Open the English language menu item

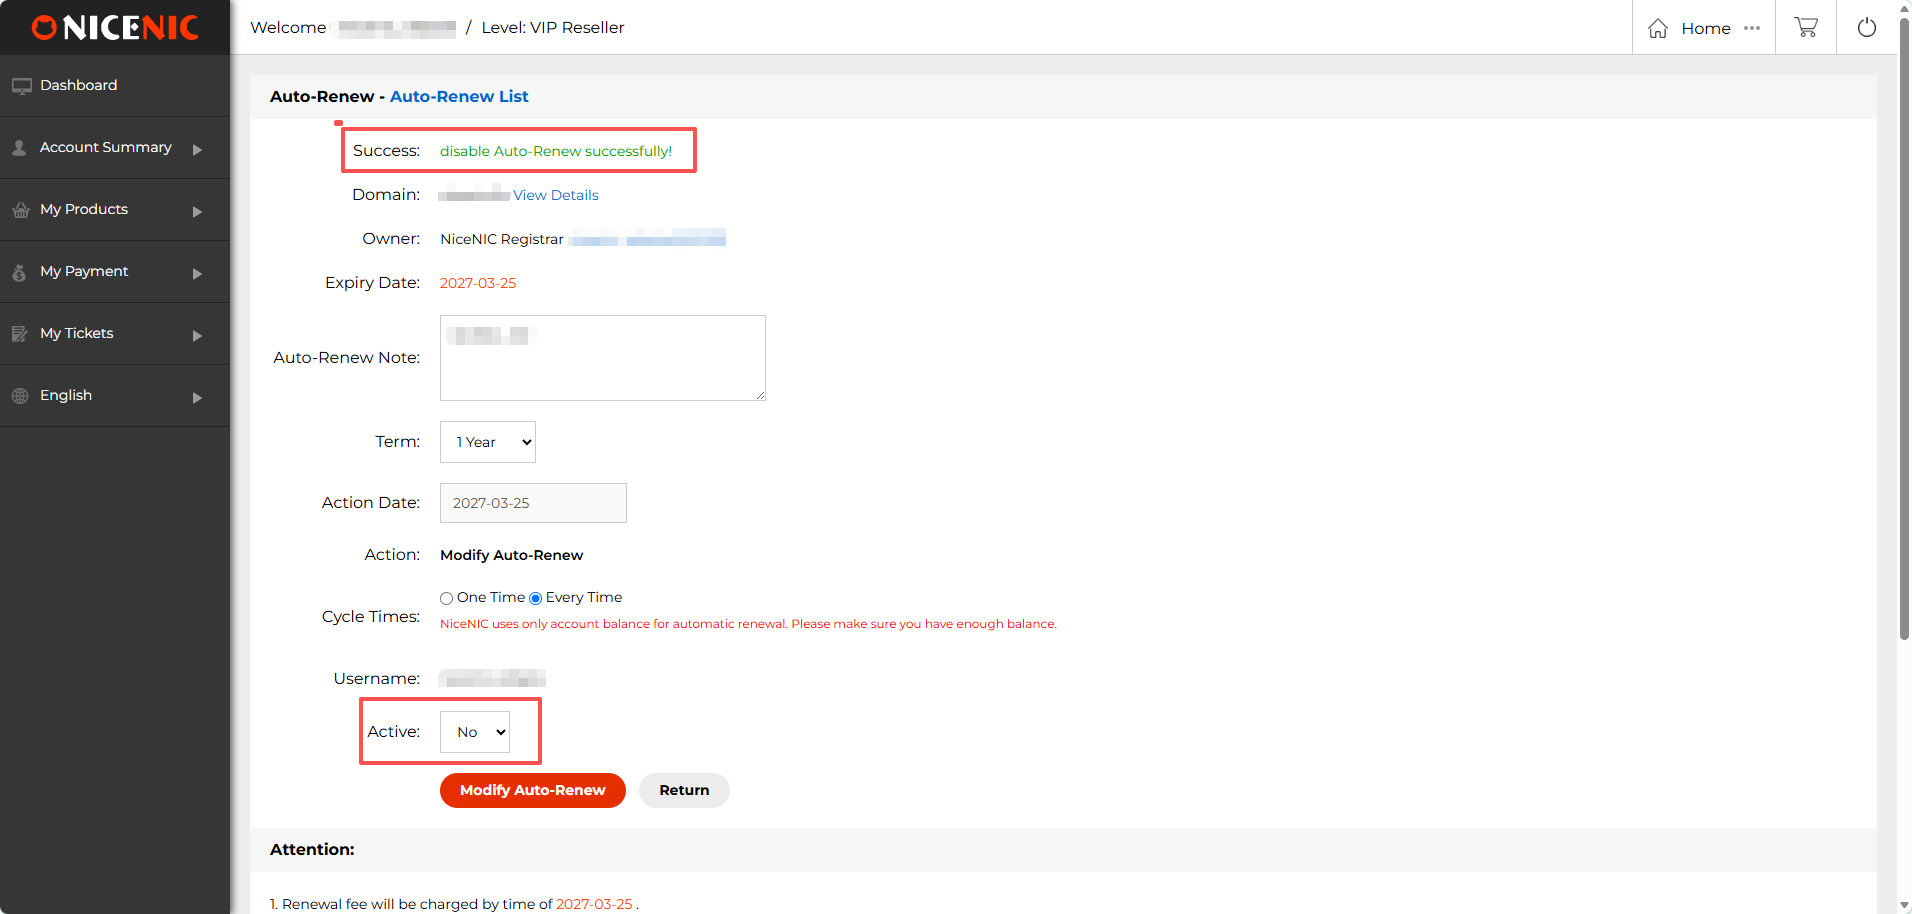point(115,396)
